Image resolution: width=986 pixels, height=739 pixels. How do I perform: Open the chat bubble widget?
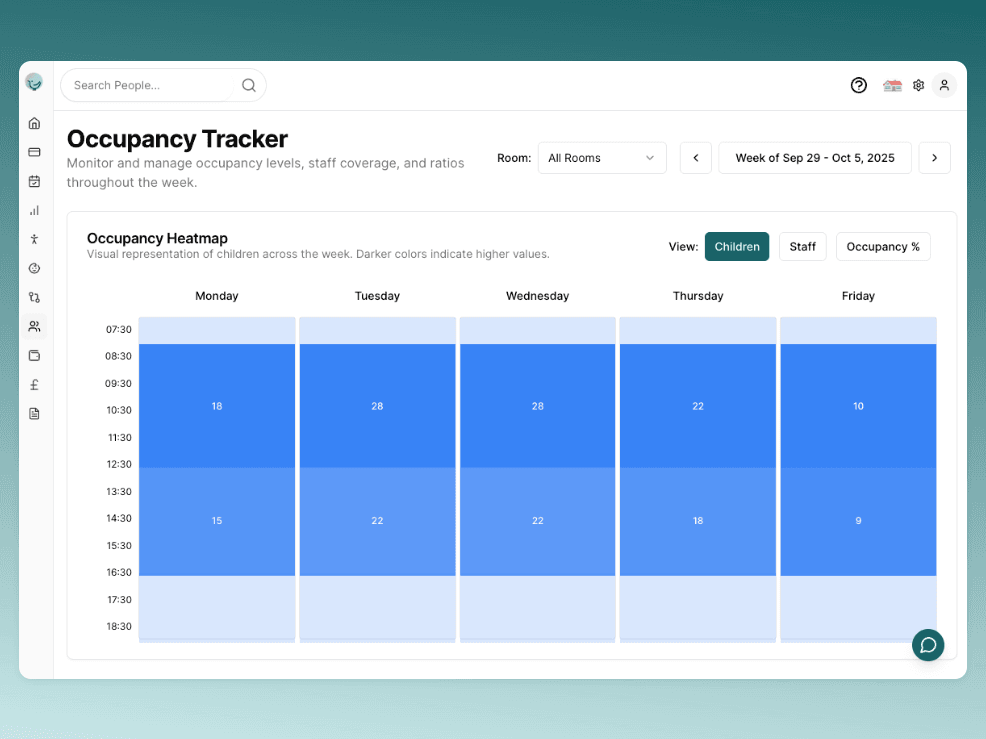(x=927, y=645)
